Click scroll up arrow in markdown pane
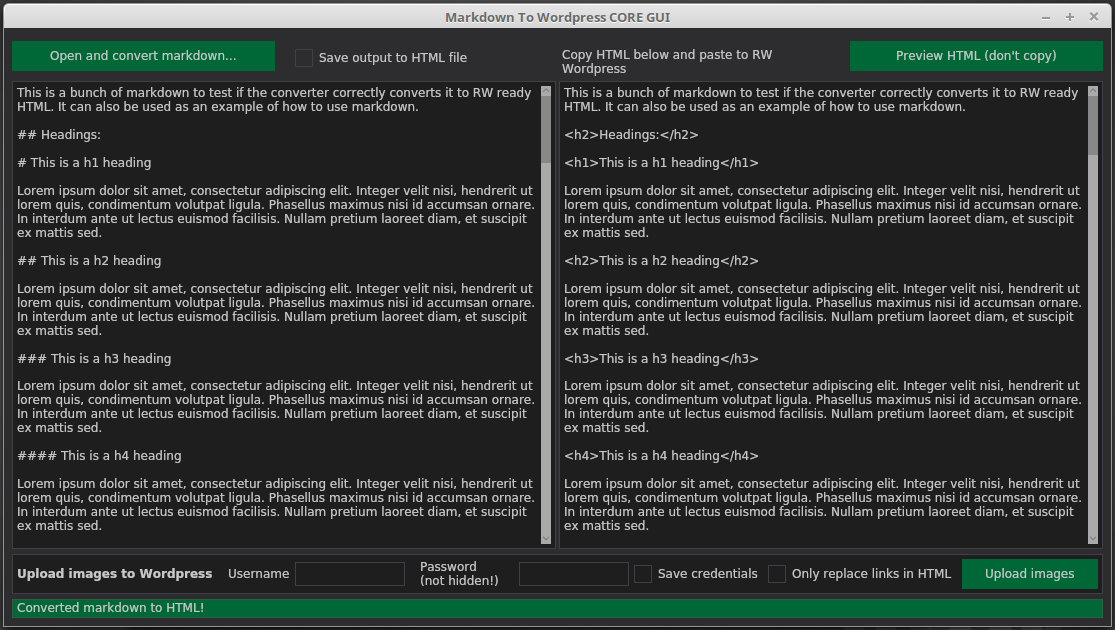1115x630 pixels. point(546,91)
